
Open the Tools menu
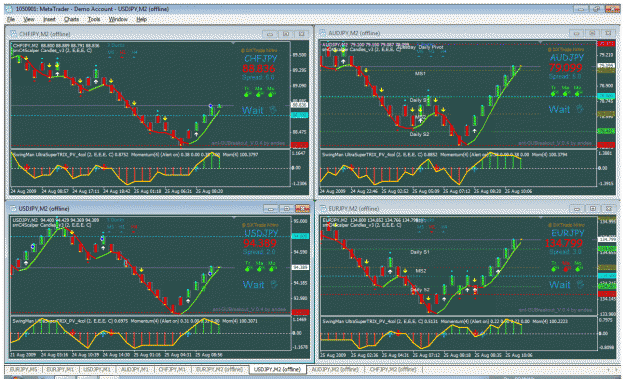94,19
